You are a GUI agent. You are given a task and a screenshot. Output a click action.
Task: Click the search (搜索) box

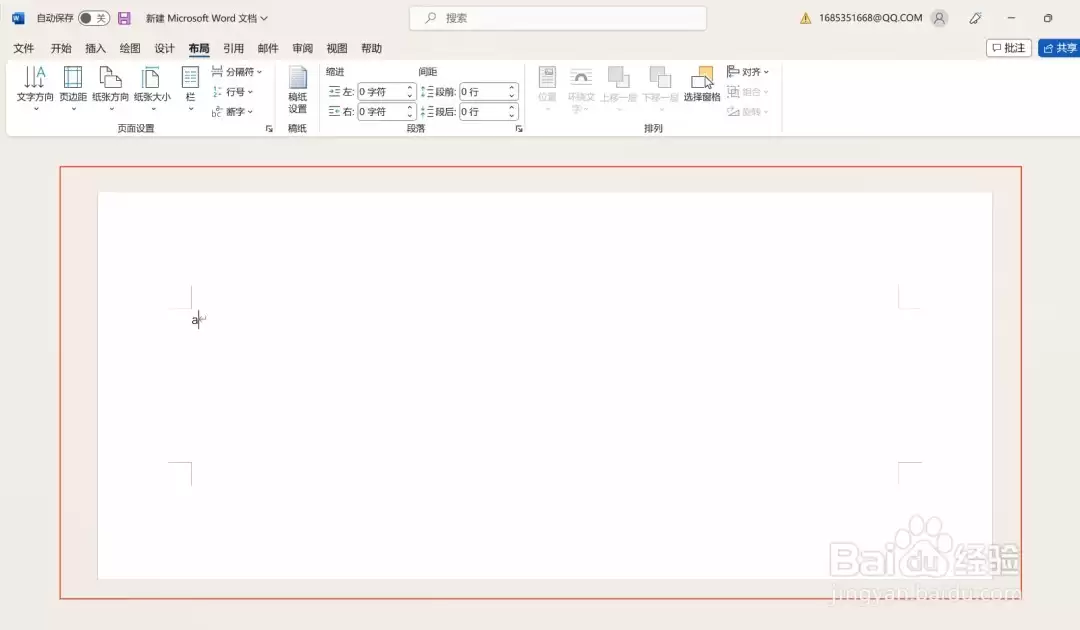click(x=558, y=18)
